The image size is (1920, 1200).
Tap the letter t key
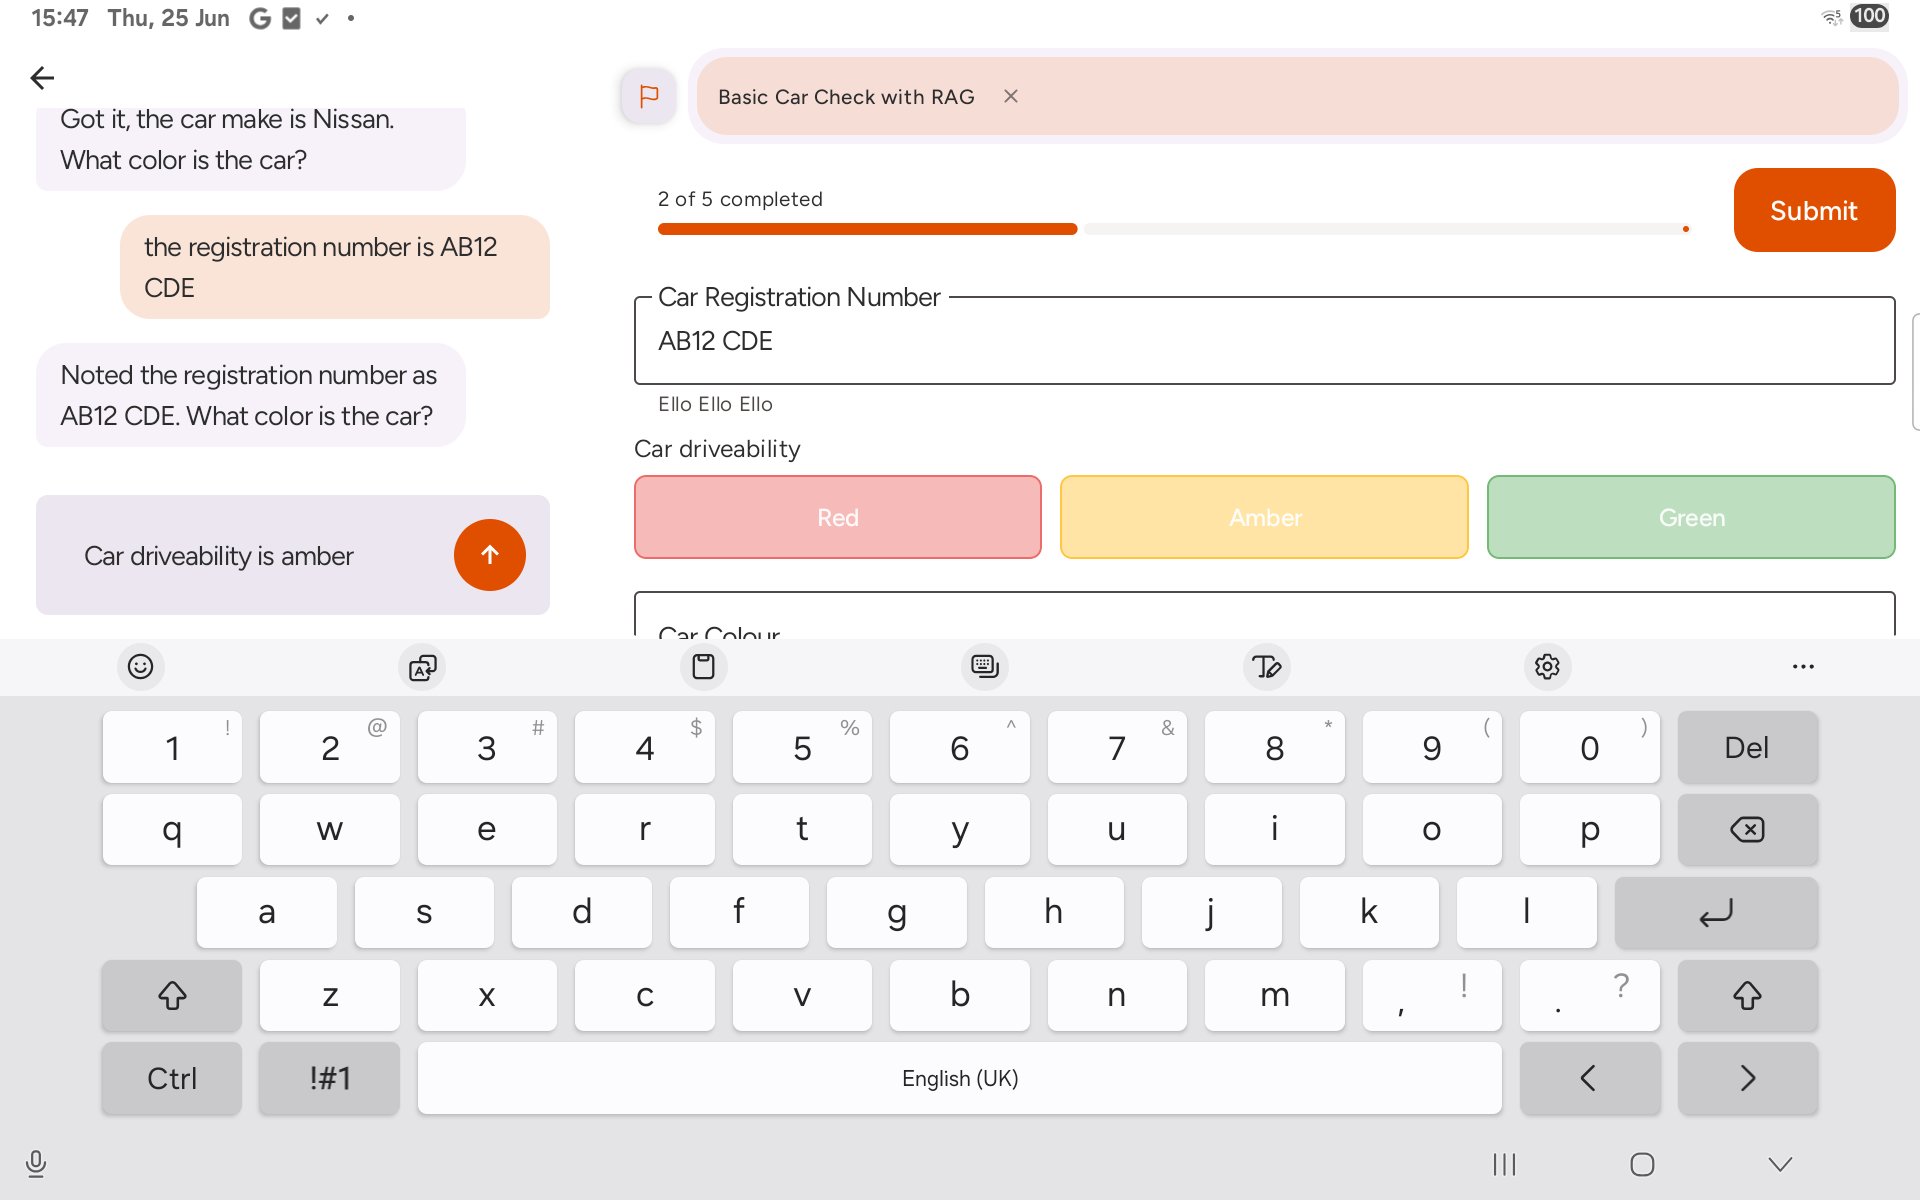click(x=802, y=830)
